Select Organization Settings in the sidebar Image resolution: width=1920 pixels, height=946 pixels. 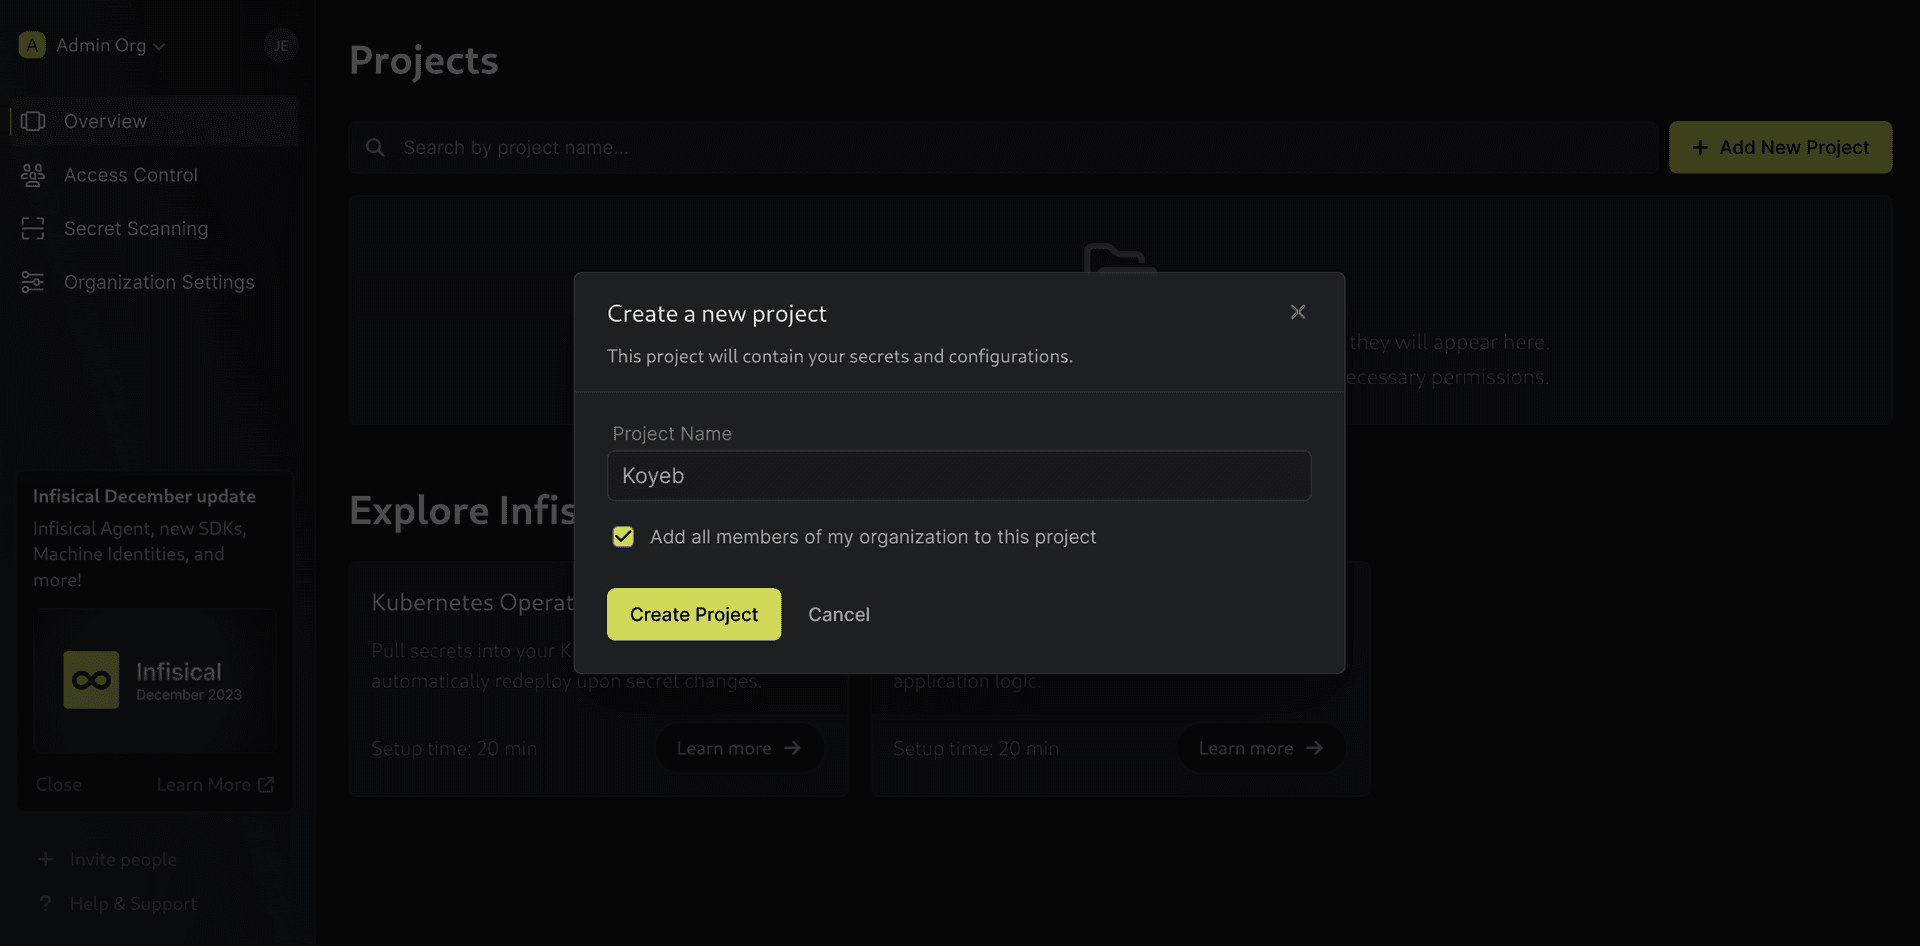tap(158, 281)
